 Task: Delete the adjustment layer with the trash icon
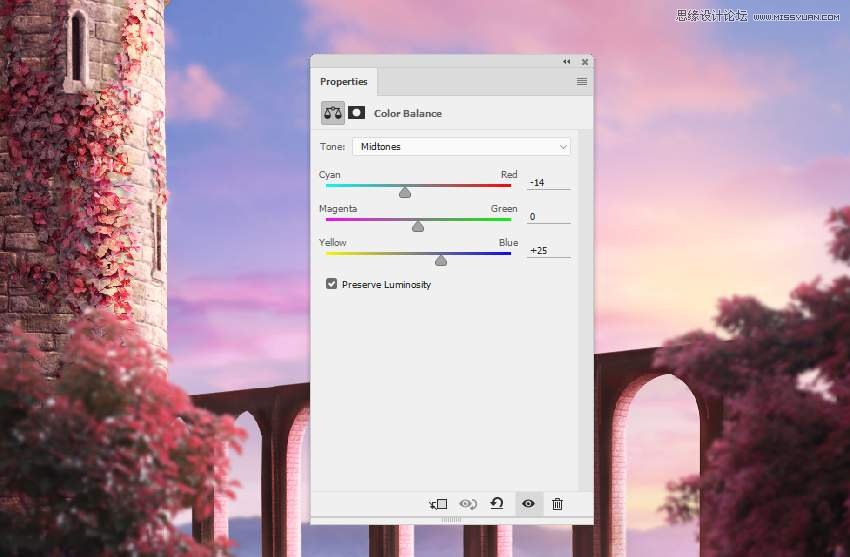(557, 504)
